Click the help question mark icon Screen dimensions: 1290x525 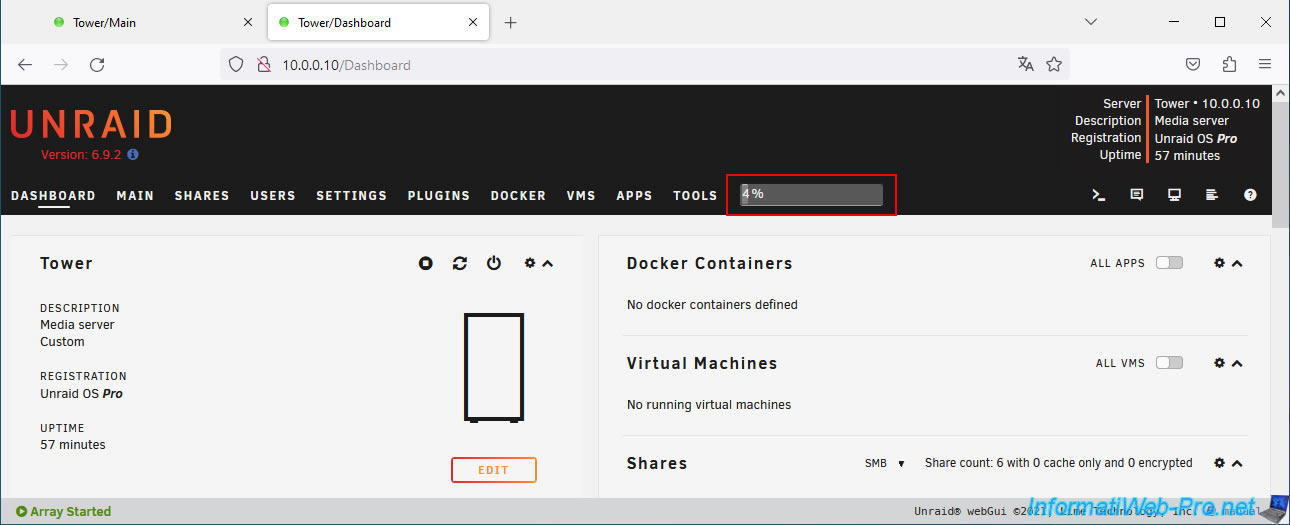[1250, 195]
